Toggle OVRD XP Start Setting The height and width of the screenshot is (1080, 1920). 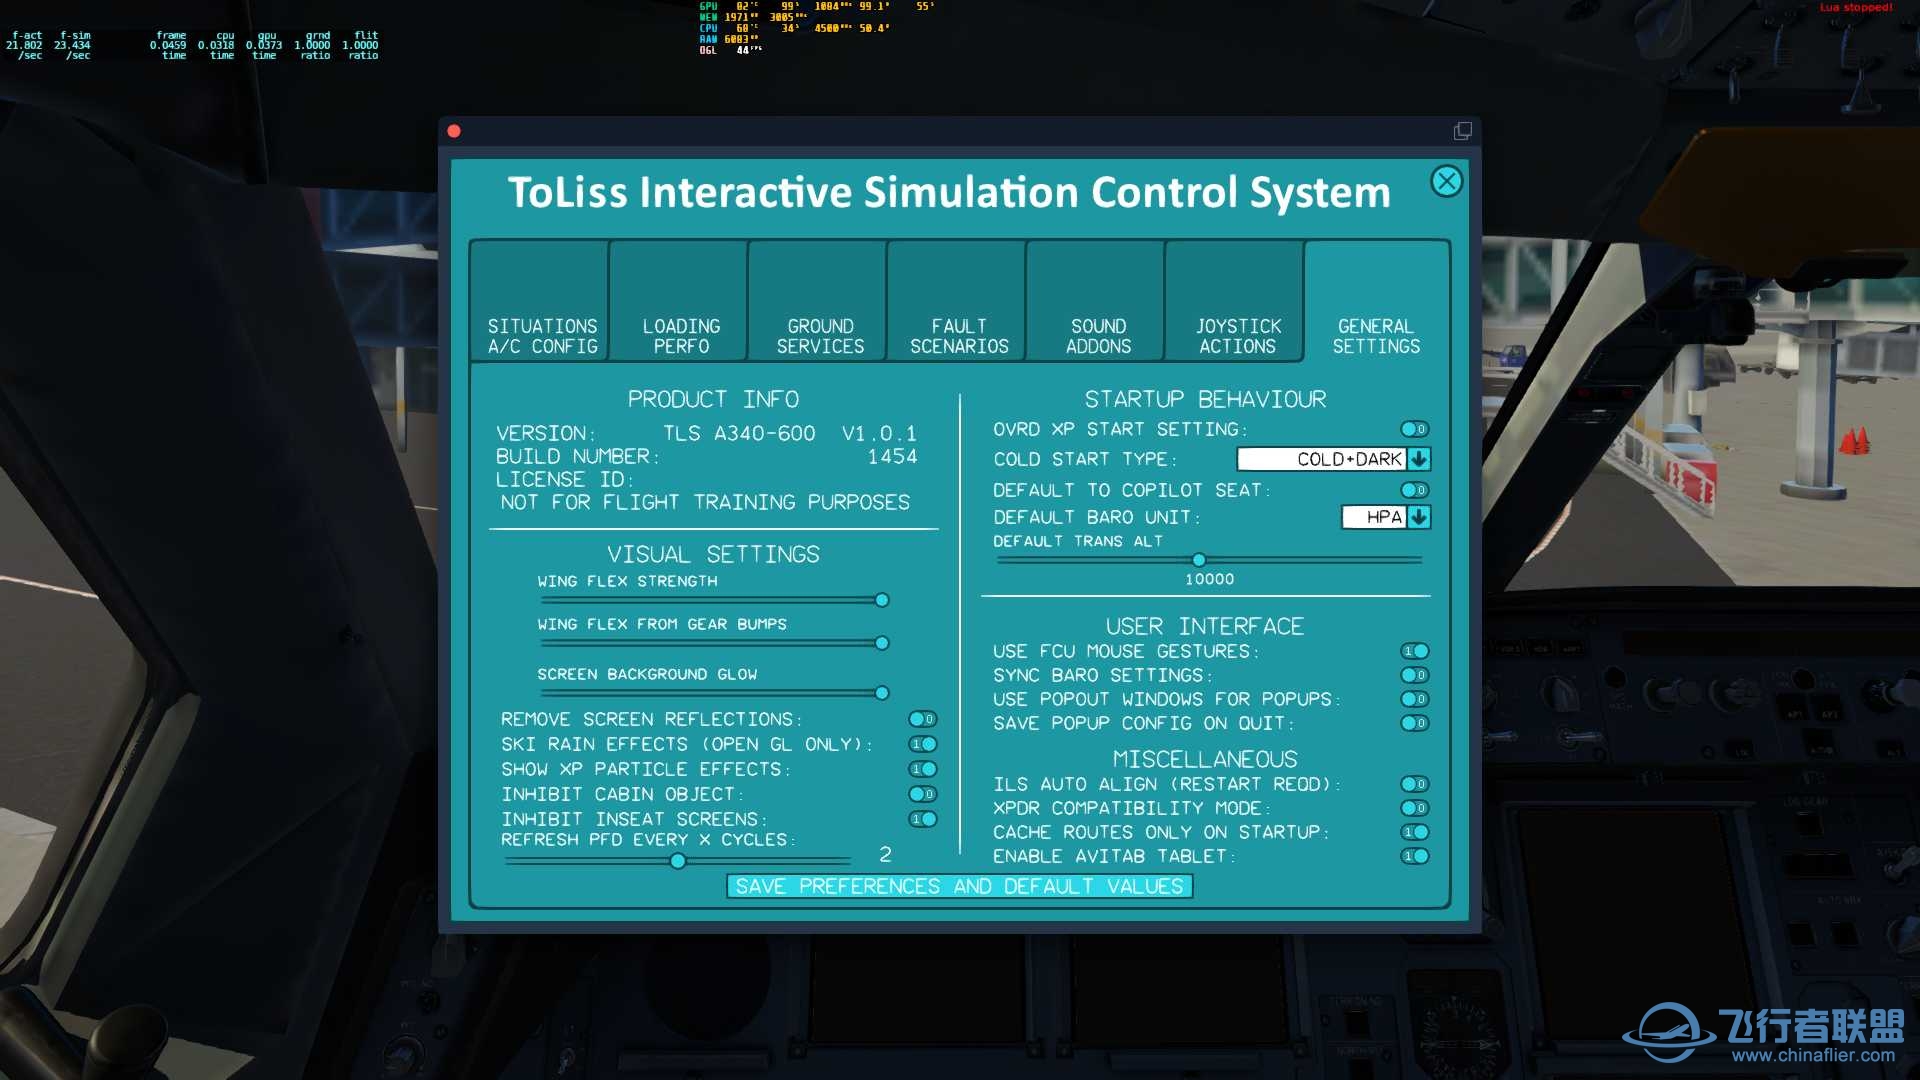[x=1414, y=429]
